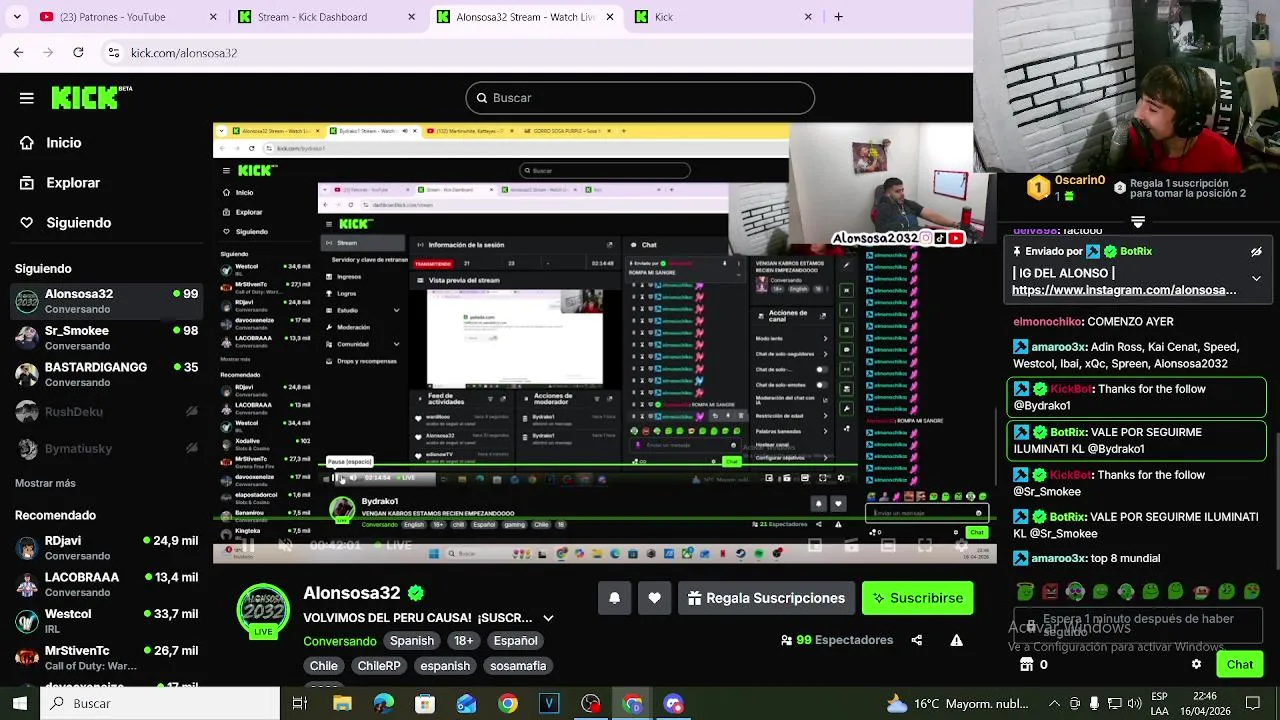Pause the Alonsosa32 live video
The height and width of the screenshot is (720, 1280).
coord(246,546)
